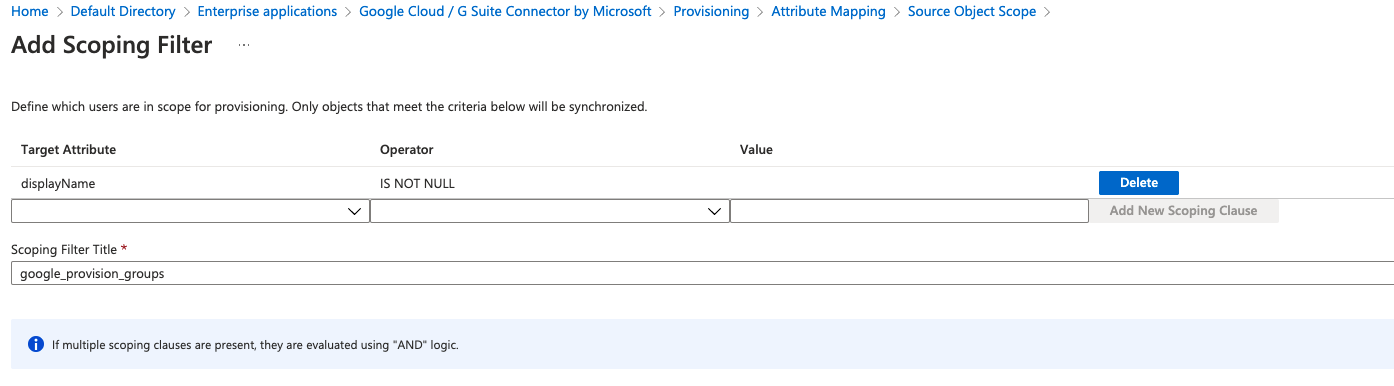The image size is (1394, 386).
Task: Open Google Cloud / G Suite Connector breadcrumb
Action: click(x=505, y=12)
